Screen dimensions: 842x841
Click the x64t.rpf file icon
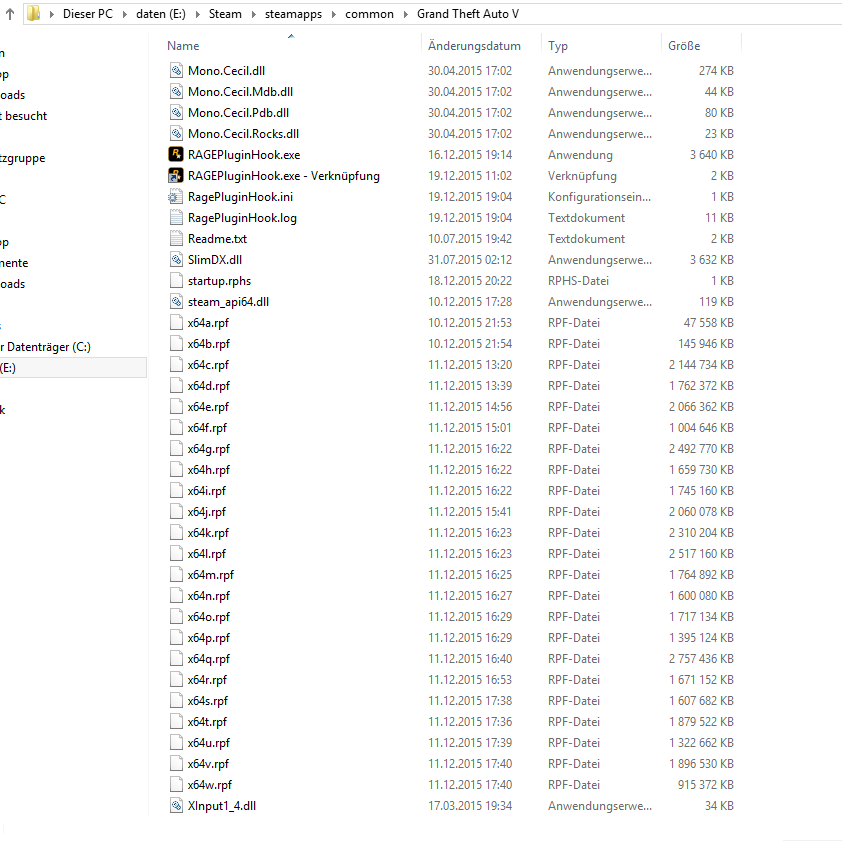176,722
